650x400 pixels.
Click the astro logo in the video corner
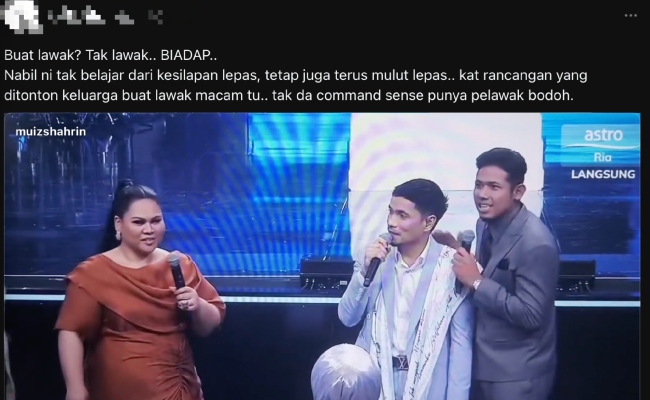tap(603, 135)
